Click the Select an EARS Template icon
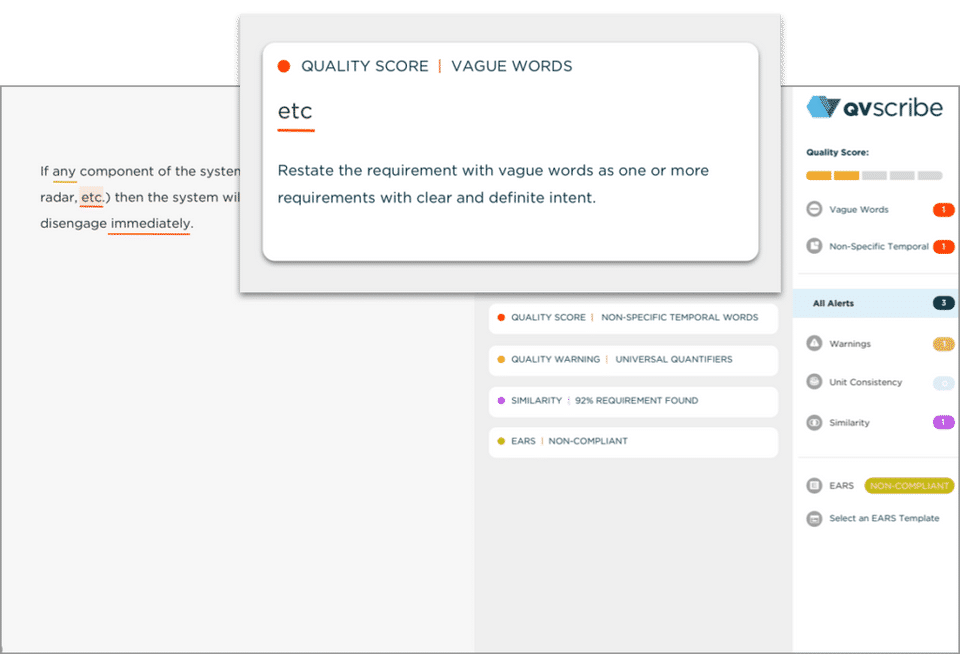Screen dimensions: 960x654 coord(814,519)
